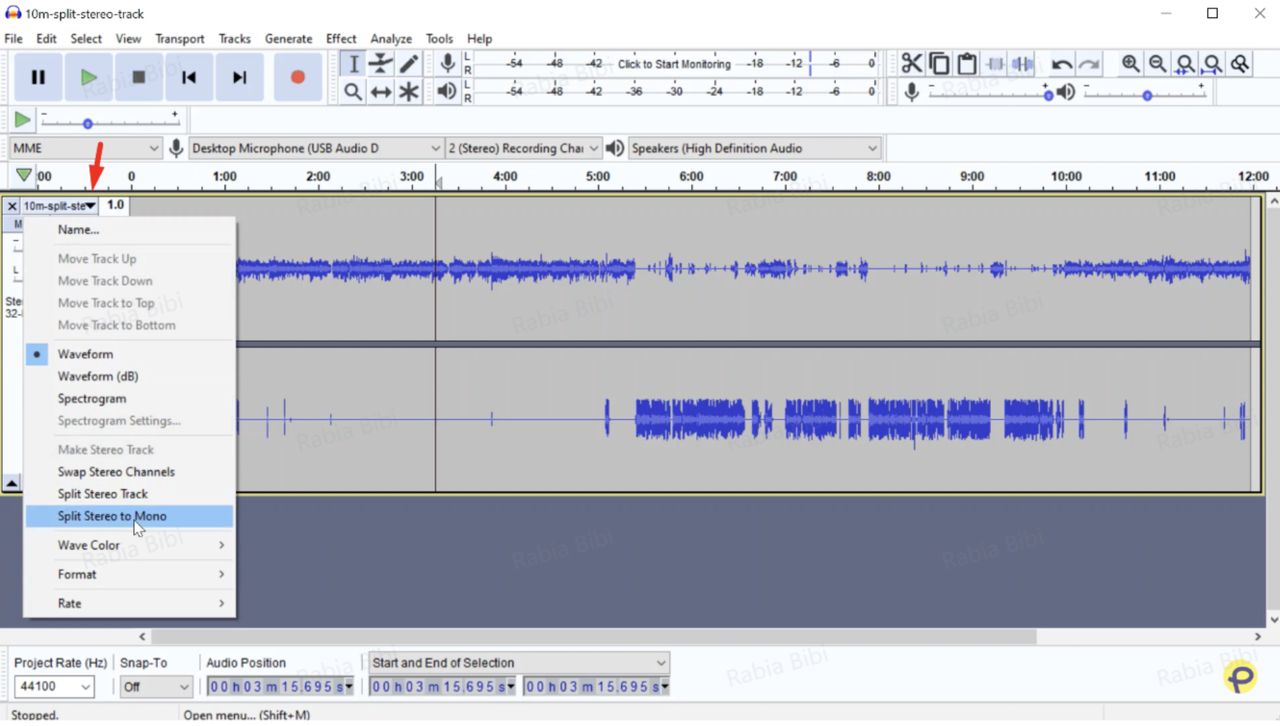Select the Envelope tool
This screenshot has width=1280, height=726.
click(381, 63)
